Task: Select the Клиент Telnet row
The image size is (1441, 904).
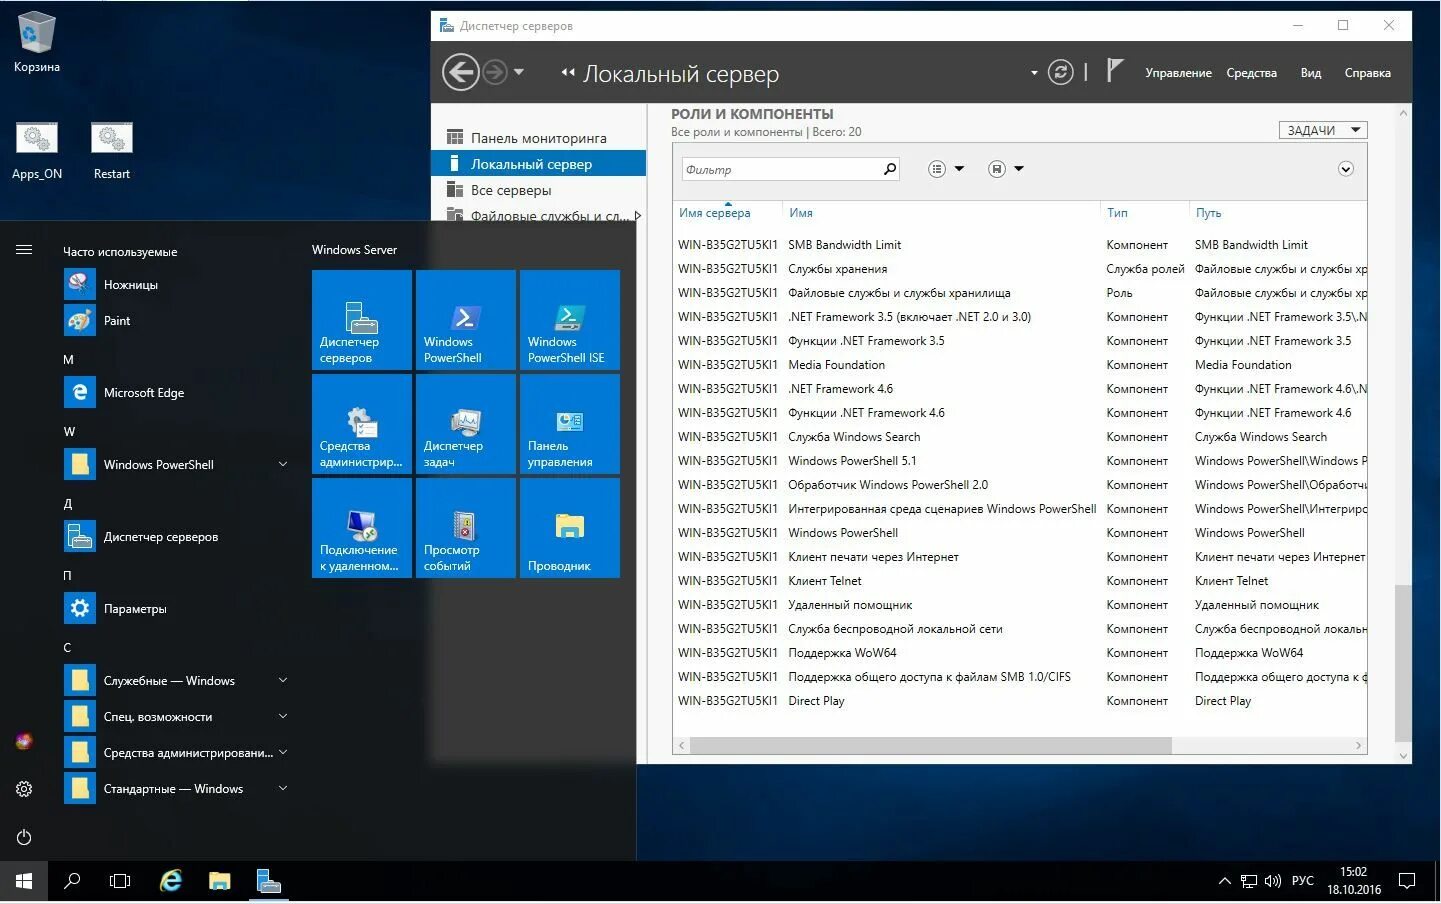Action: coord(1020,581)
